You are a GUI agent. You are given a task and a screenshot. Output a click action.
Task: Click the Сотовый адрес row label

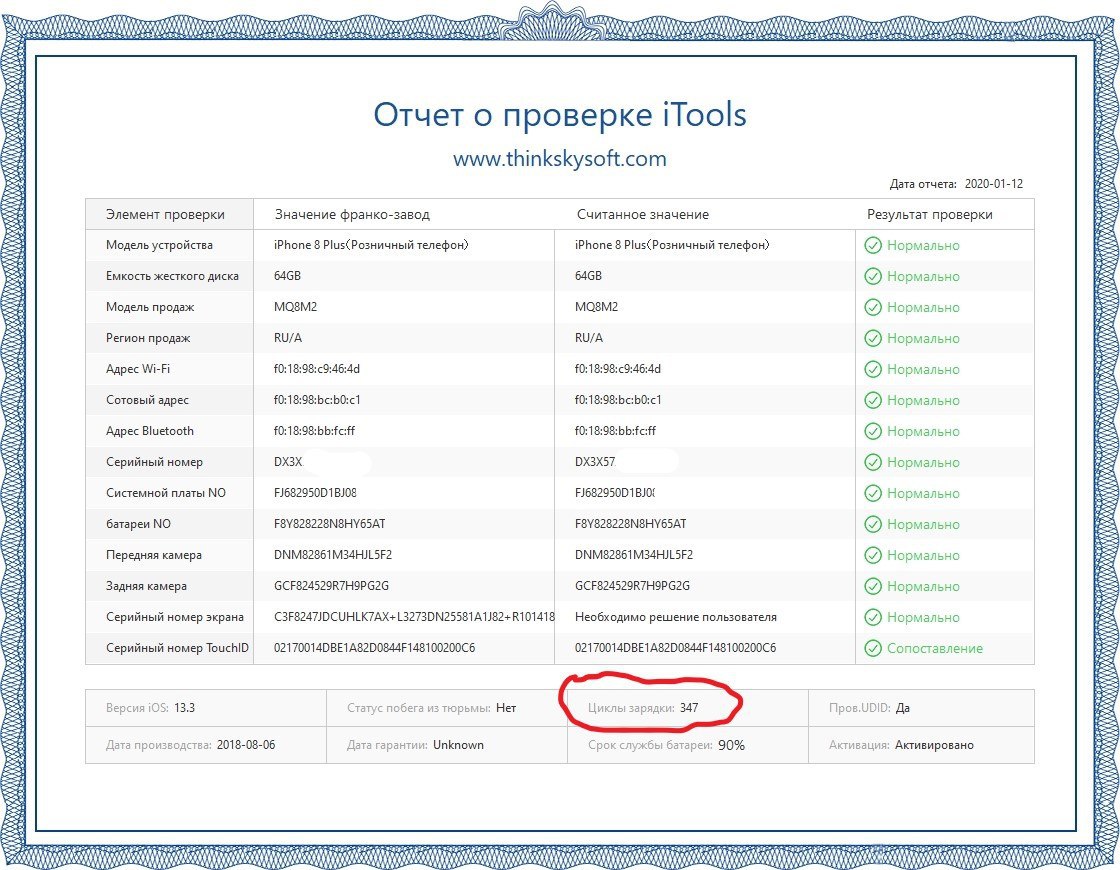tap(147, 400)
